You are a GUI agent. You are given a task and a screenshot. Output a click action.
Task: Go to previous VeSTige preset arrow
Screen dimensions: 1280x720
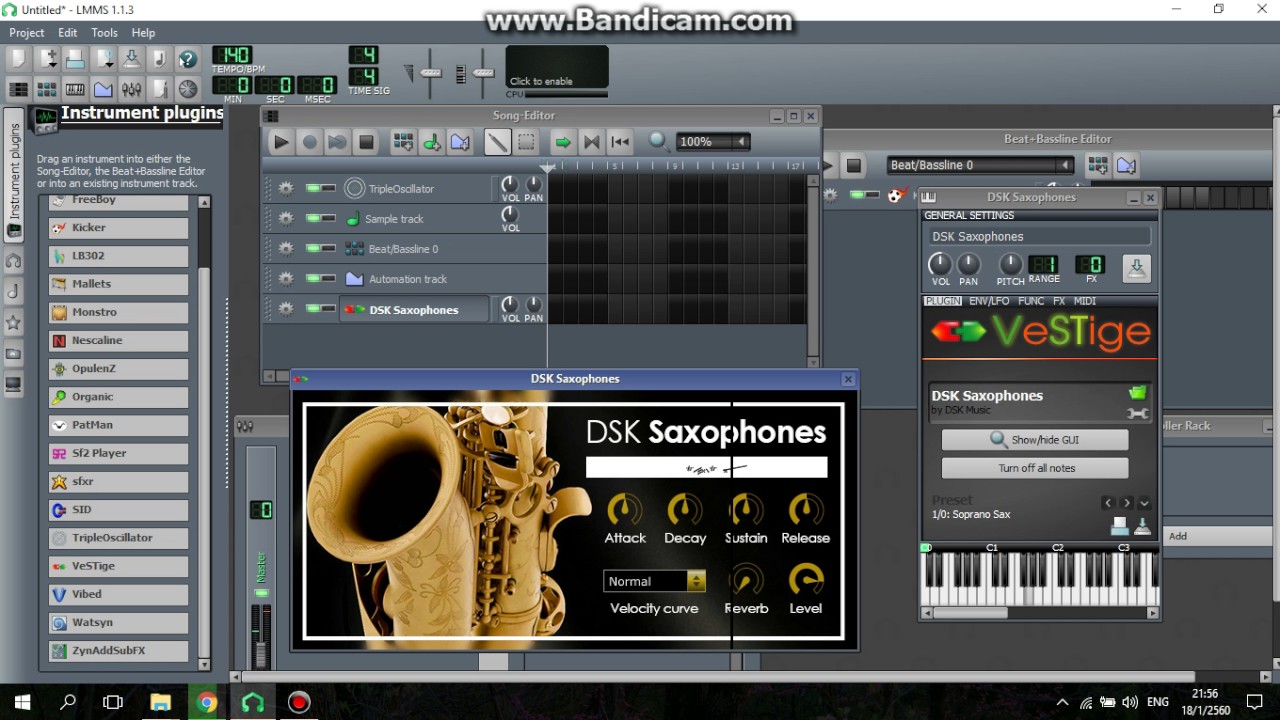pos(1108,503)
